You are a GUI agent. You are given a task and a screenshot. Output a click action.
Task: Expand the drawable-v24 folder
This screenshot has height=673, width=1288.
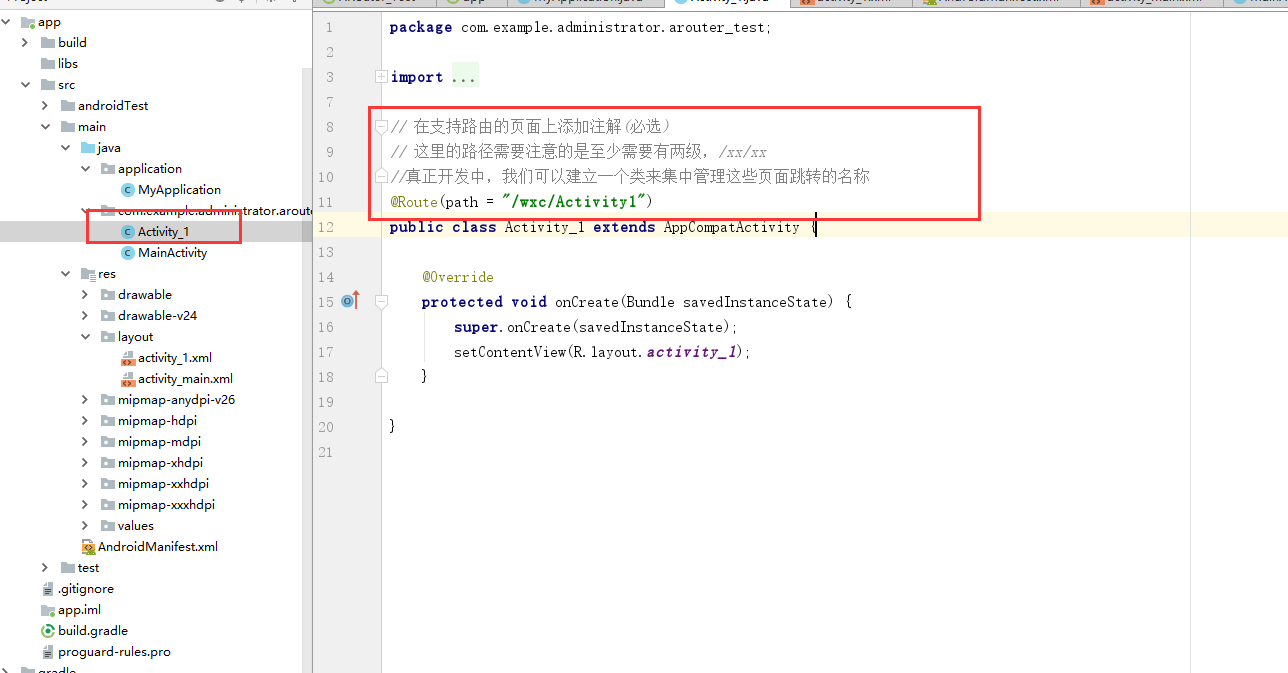coord(85,316)
